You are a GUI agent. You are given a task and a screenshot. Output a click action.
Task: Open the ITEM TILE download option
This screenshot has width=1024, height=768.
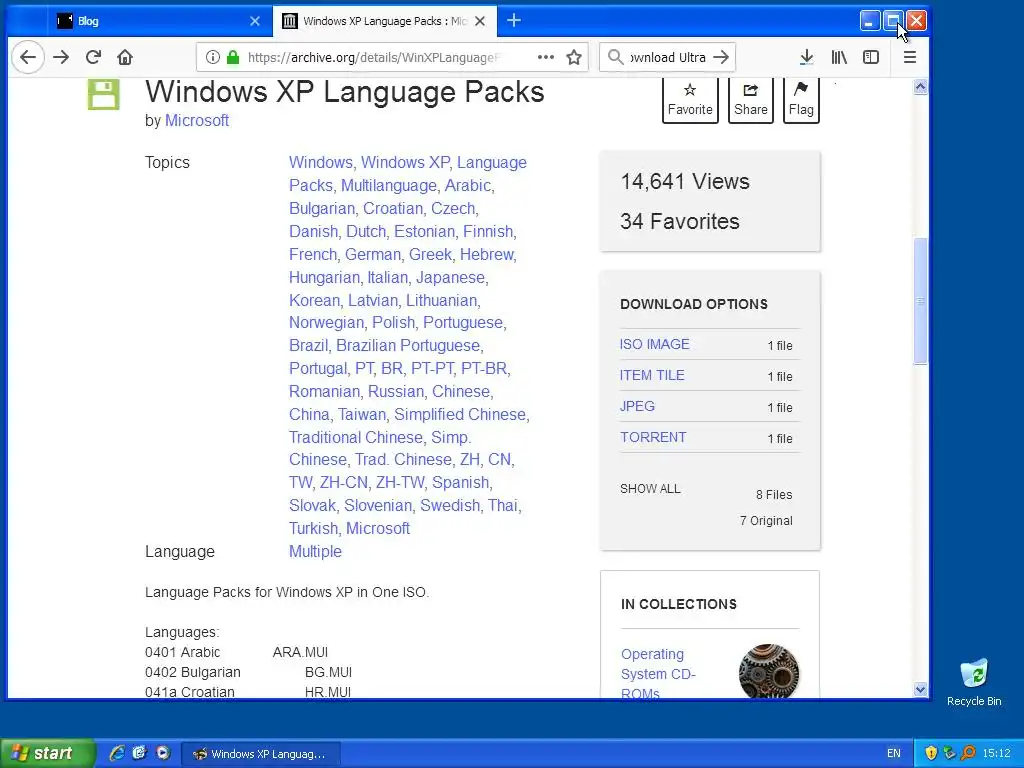(x=652, y=376)
